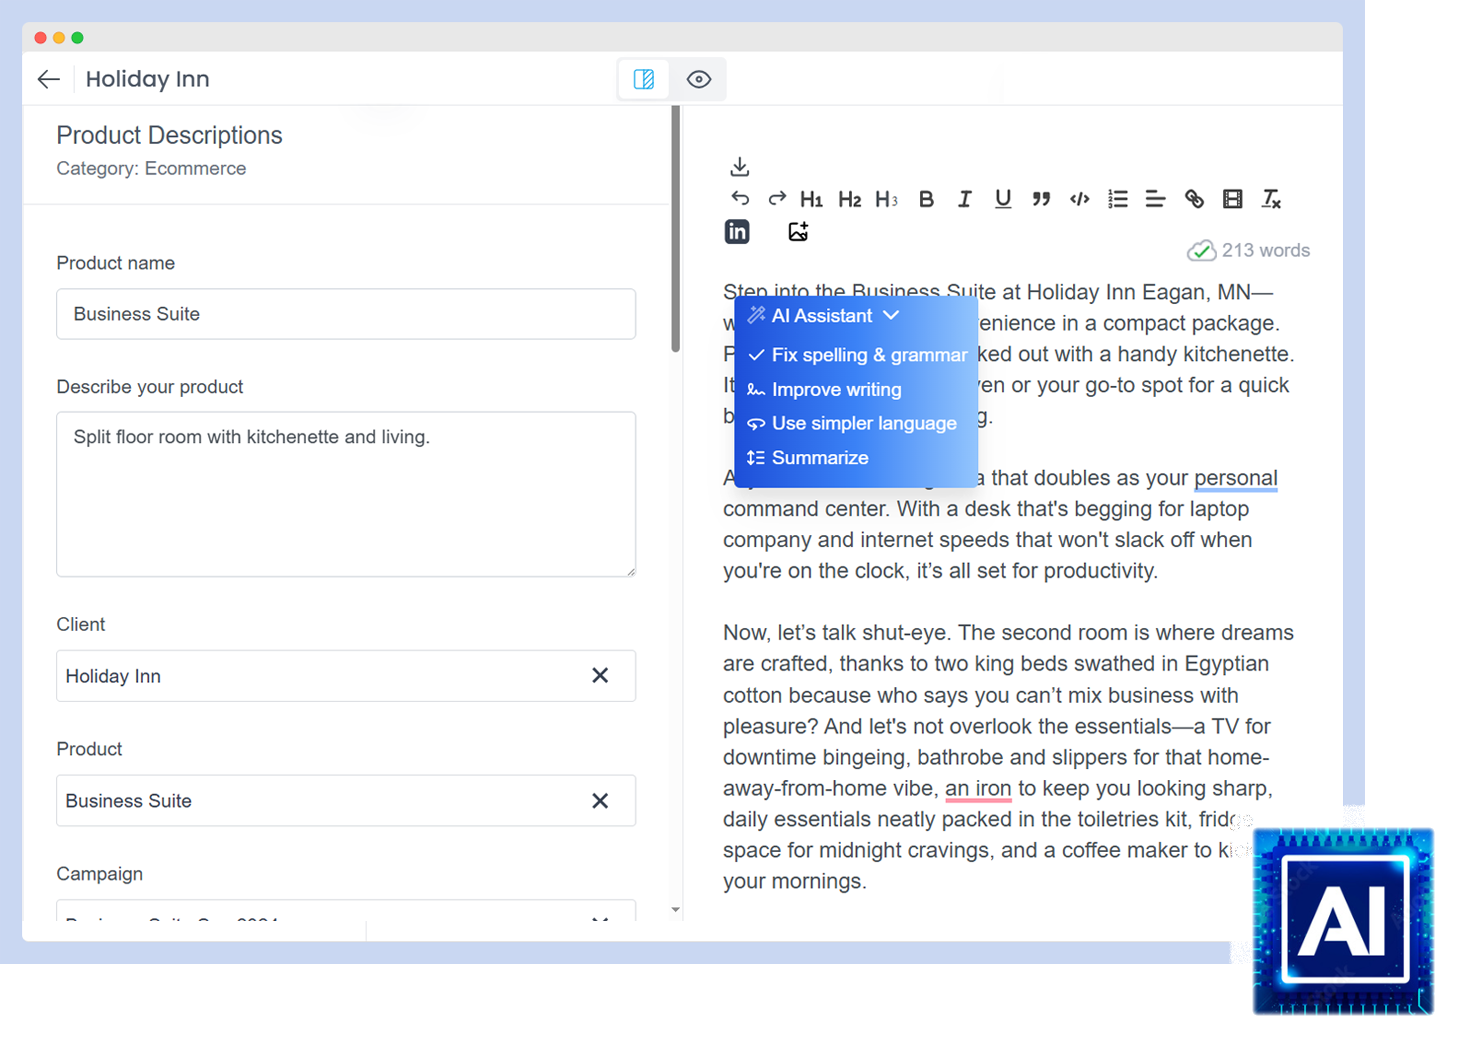The height and width of the screenshot is (1047, 1482).
Task: Click the '213 words' counter
Action: click(1266, 250)
